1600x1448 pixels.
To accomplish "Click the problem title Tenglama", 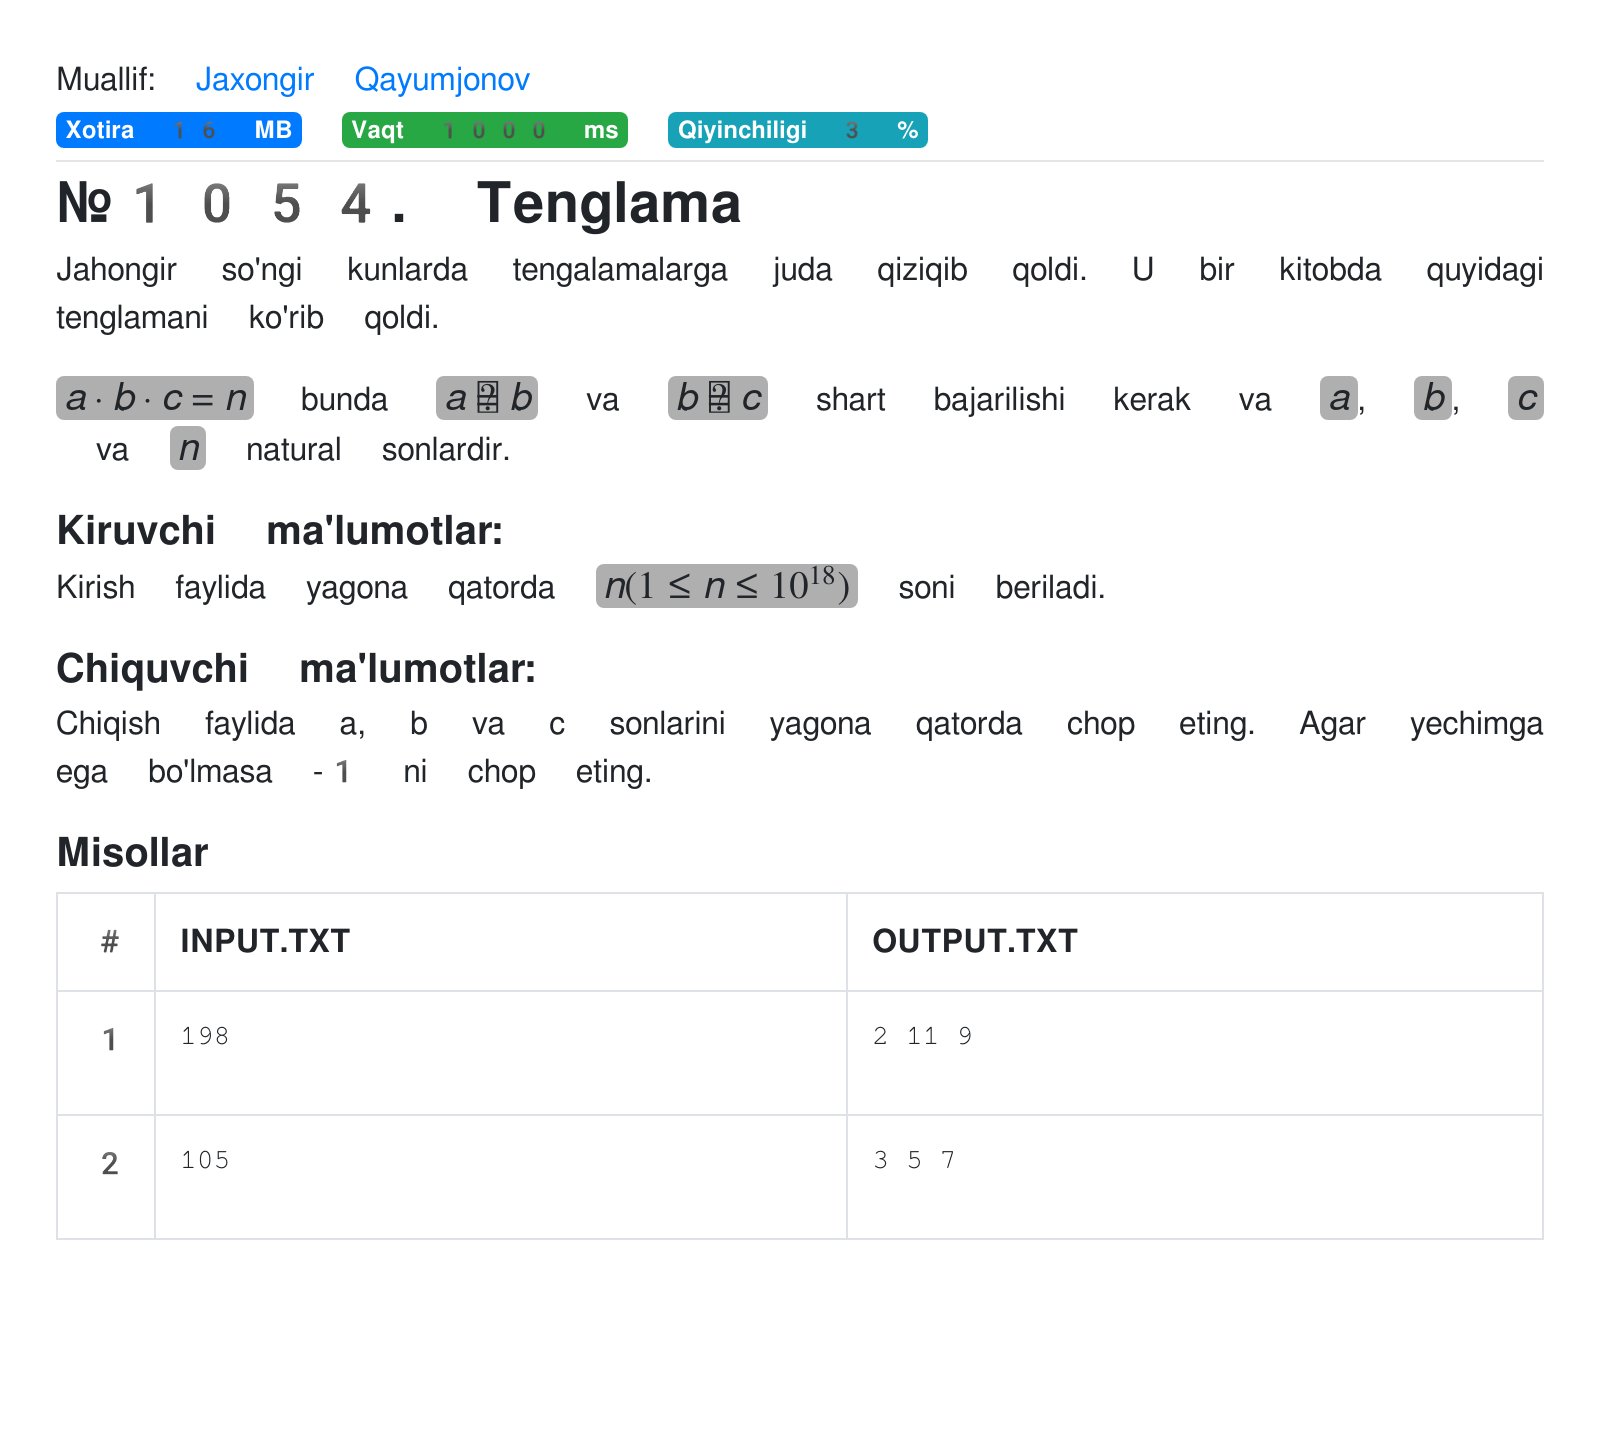I will (608, 203).
